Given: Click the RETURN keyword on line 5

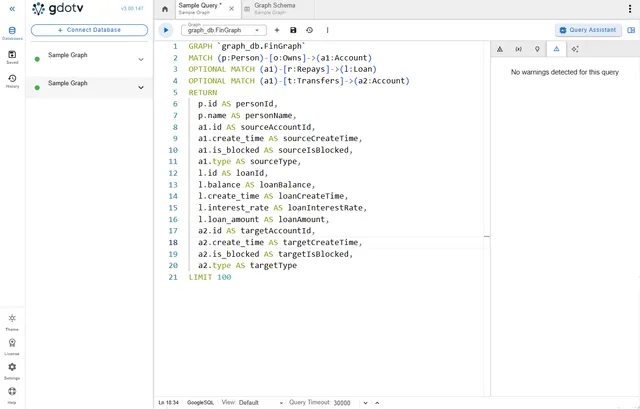Looking at the screenshot, I should (x=202, y=92).
